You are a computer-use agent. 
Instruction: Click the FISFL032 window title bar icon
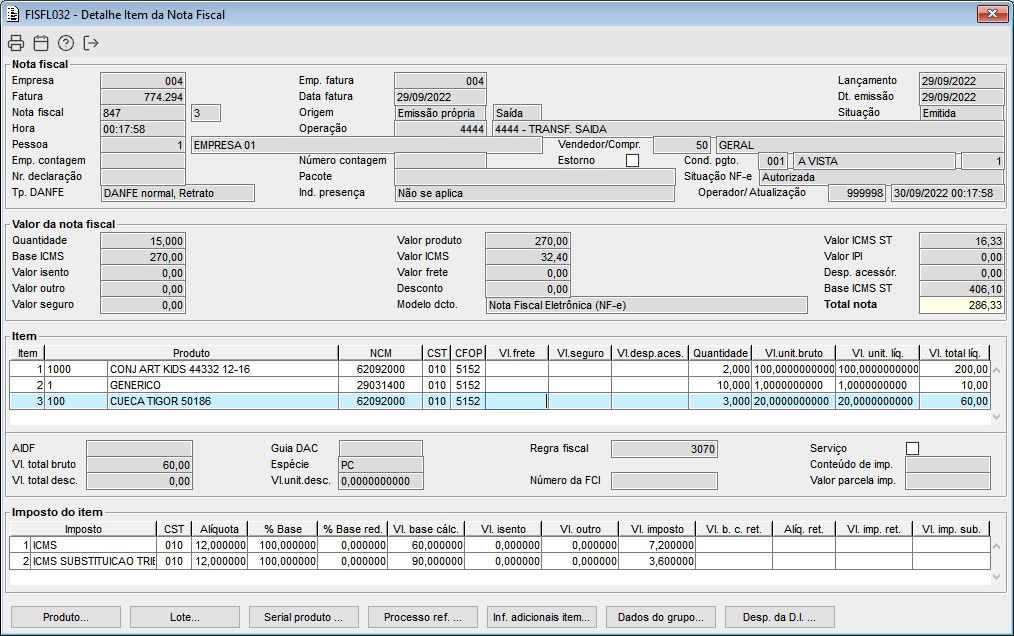[x=13, y=14]
